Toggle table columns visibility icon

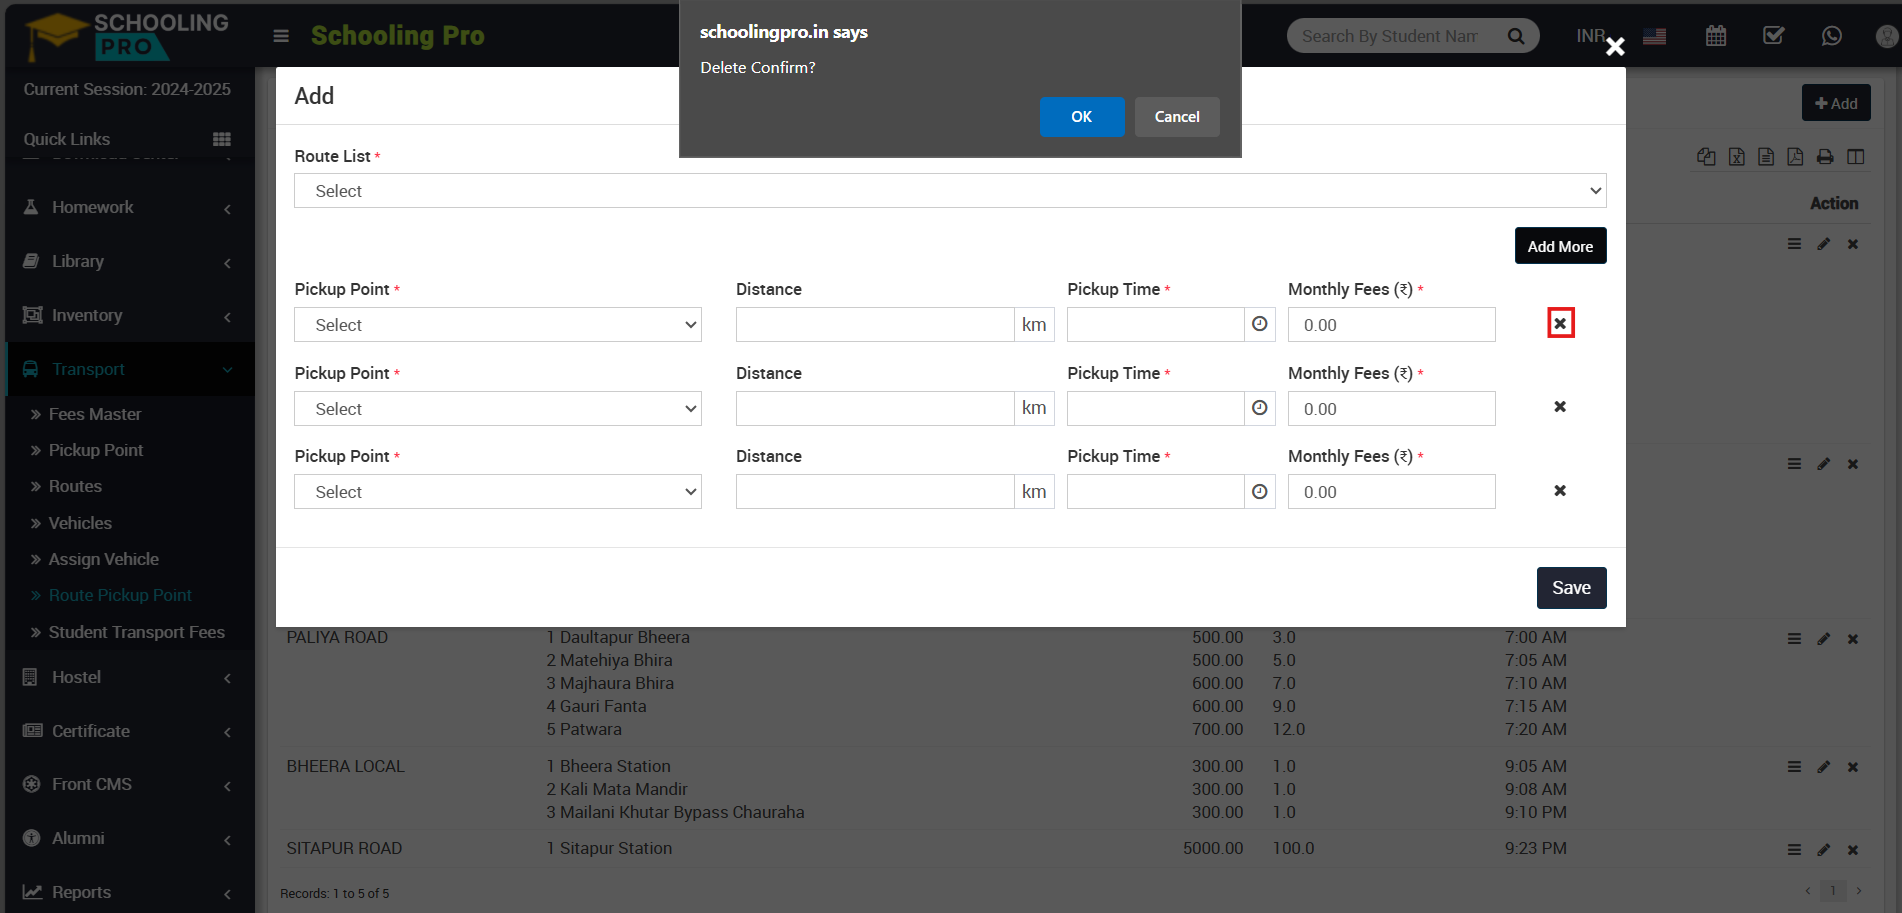tap(1856, 157)
